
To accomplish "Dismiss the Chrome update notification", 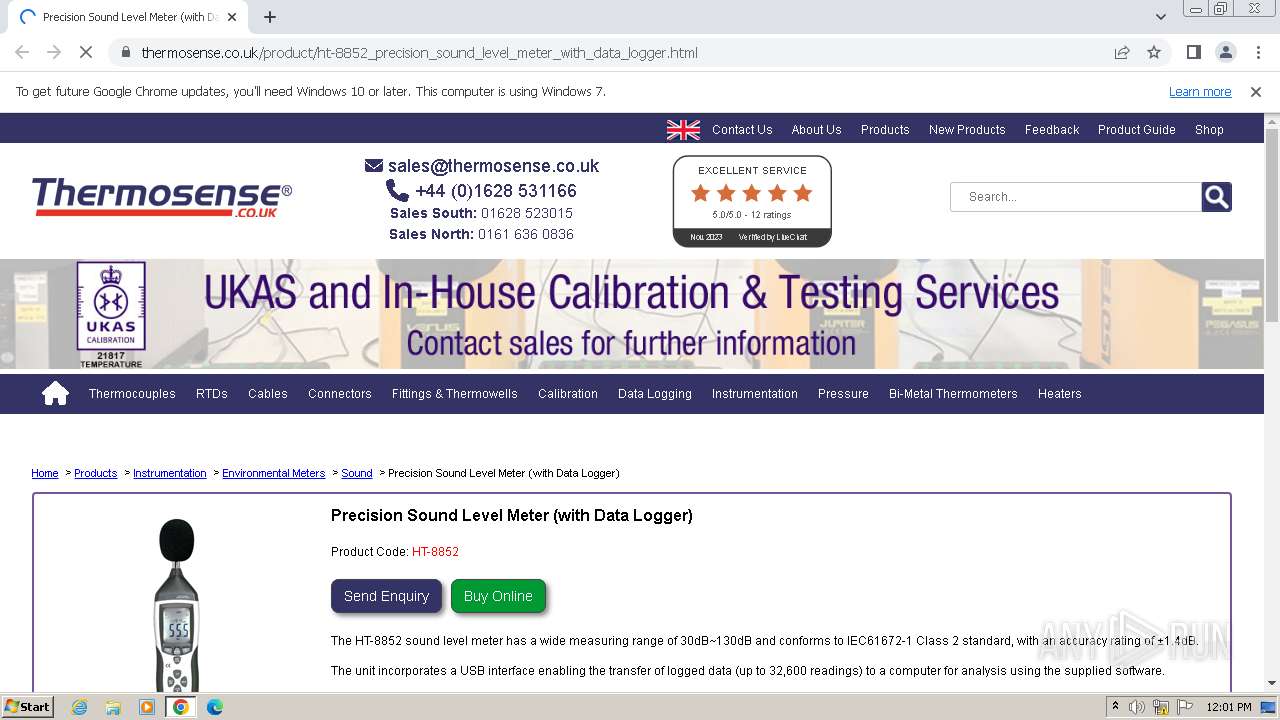I will point(1256,92).
